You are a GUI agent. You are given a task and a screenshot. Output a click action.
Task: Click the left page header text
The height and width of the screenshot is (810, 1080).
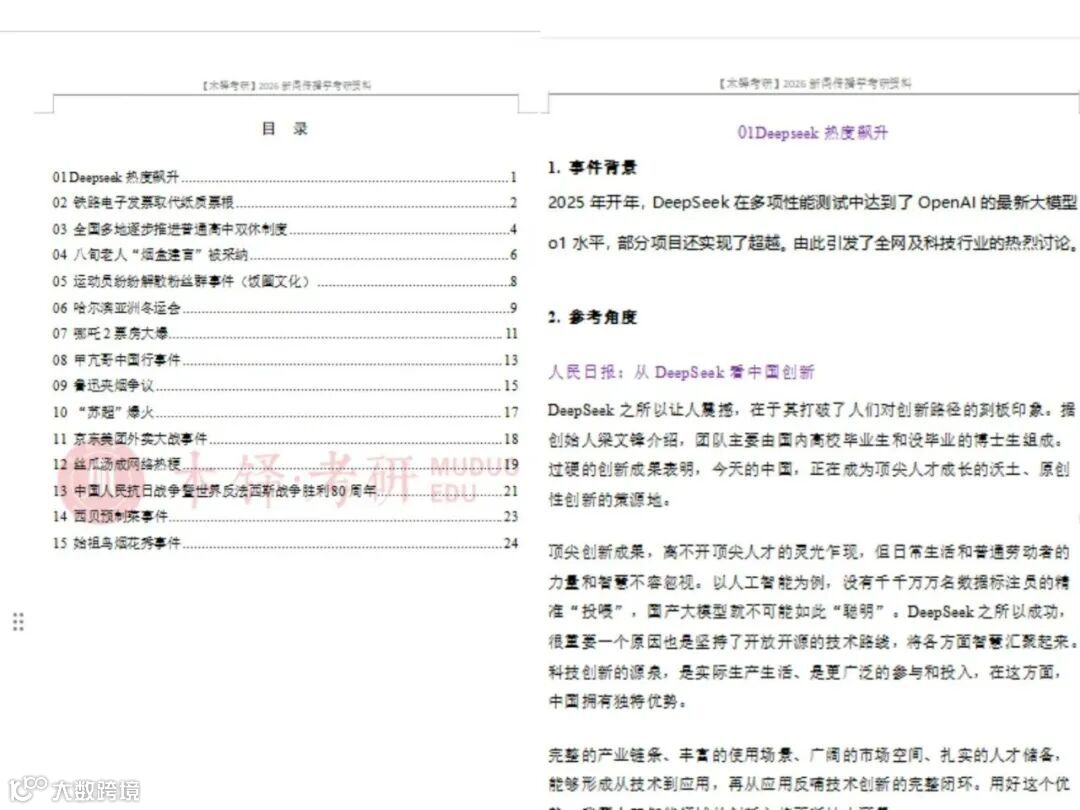coord(287,85)
